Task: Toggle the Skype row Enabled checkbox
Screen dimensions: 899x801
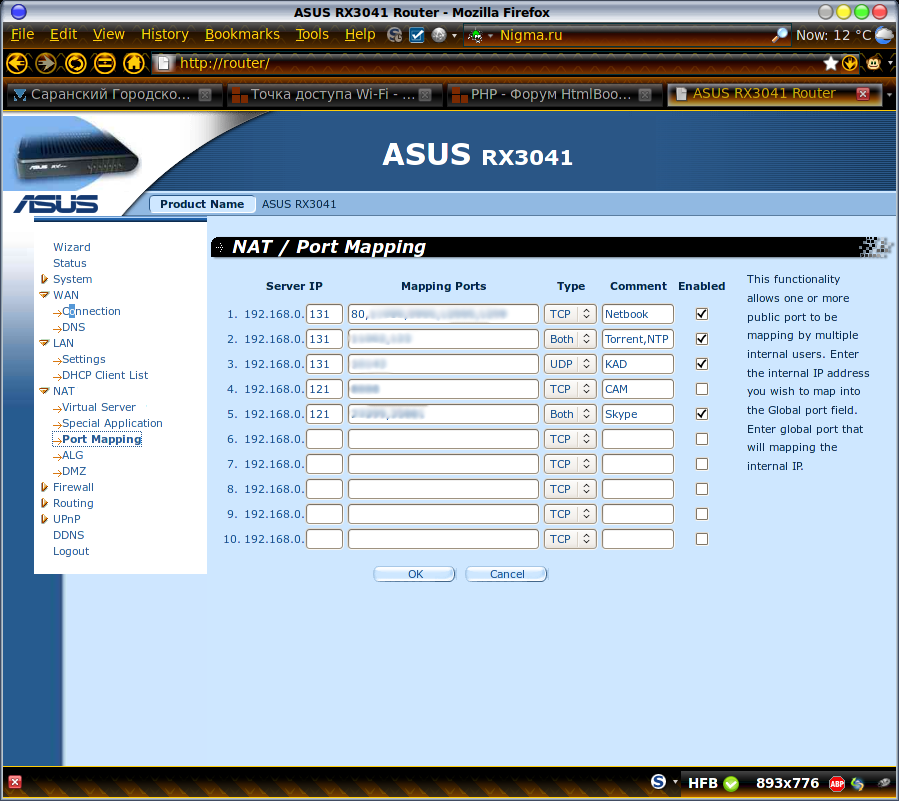Action: pos(702,414)
